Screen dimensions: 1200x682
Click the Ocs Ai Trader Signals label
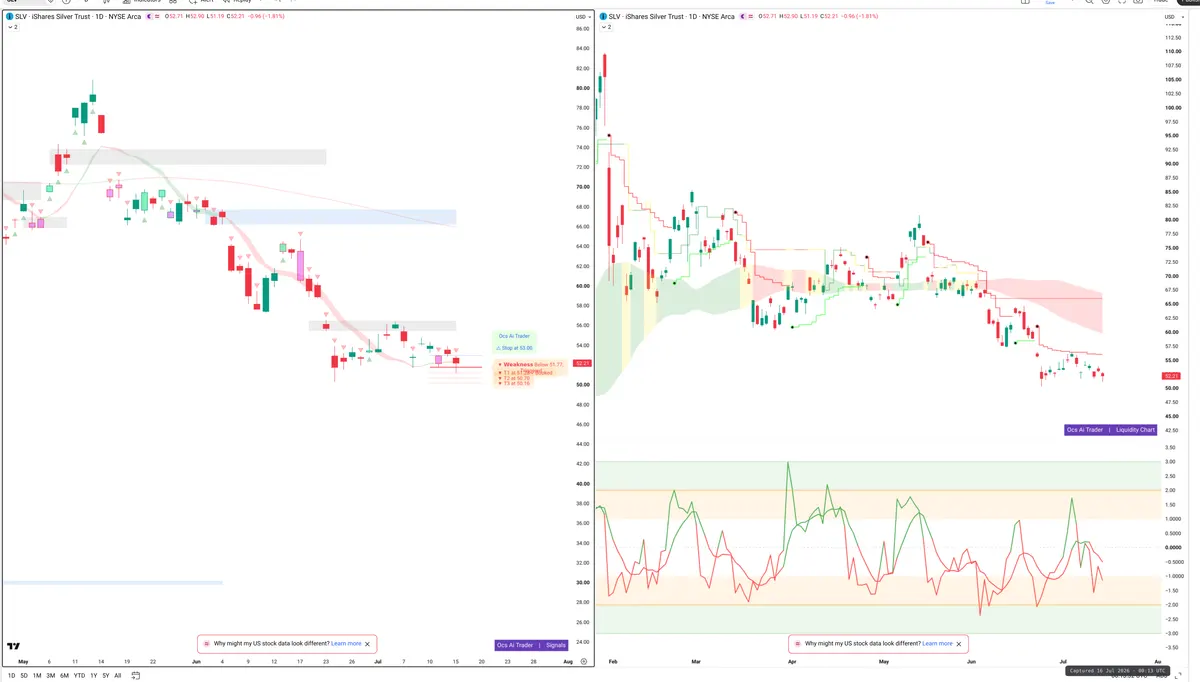[x=531, y=645]
